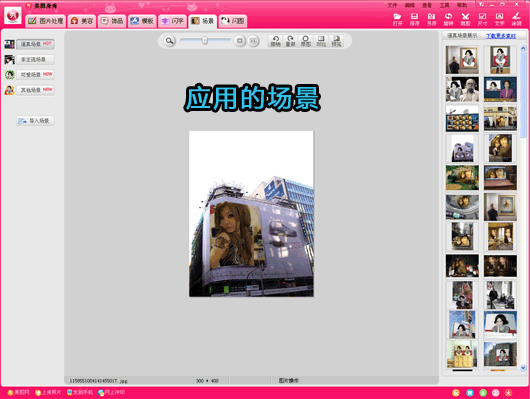Switch to the 闪字 tab
Image resolution: width=530 pixels, height=399 pixels.
pos(172,21)
